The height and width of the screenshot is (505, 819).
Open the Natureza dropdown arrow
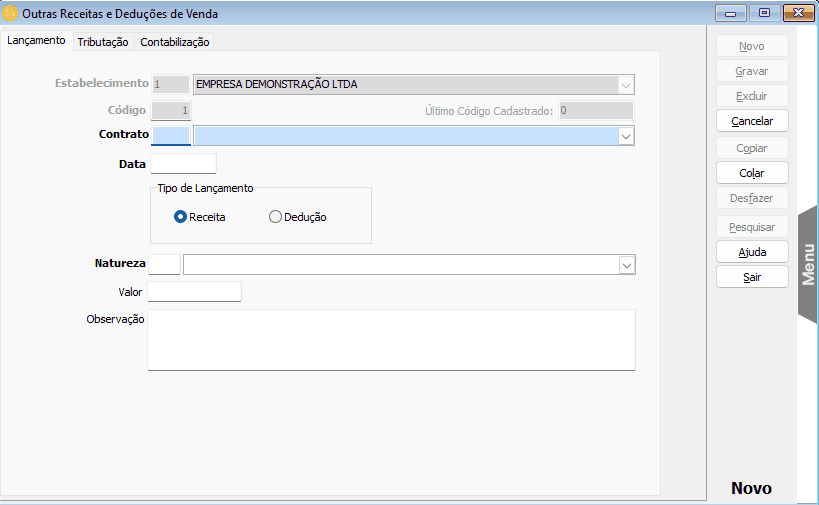click(x=626, y=265)
